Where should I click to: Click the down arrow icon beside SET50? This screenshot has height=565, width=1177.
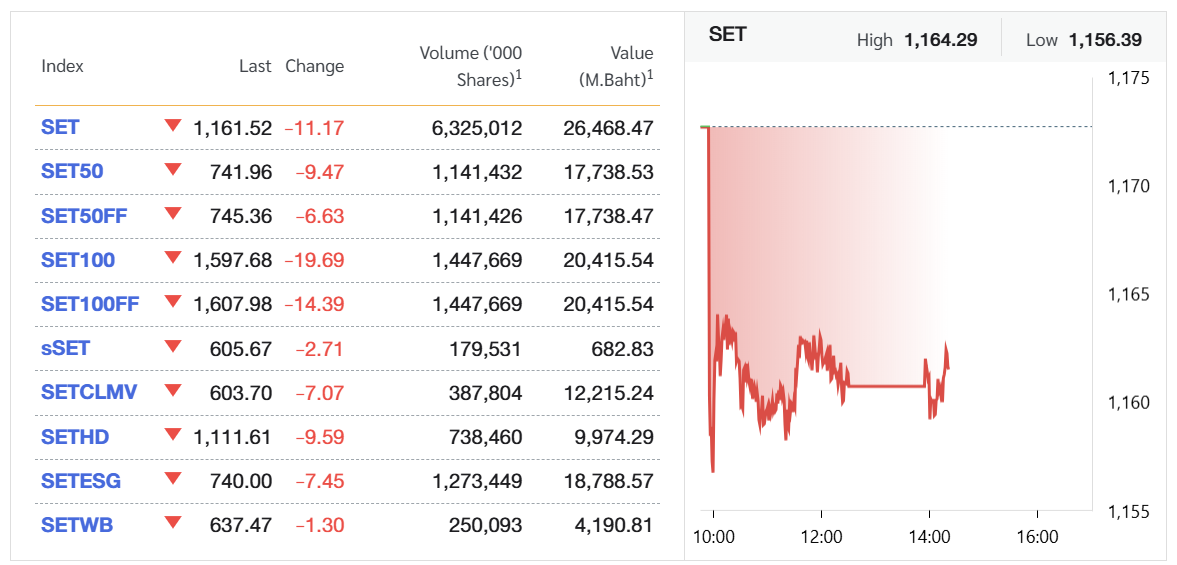pyautogui.click(x=173, y=170)
